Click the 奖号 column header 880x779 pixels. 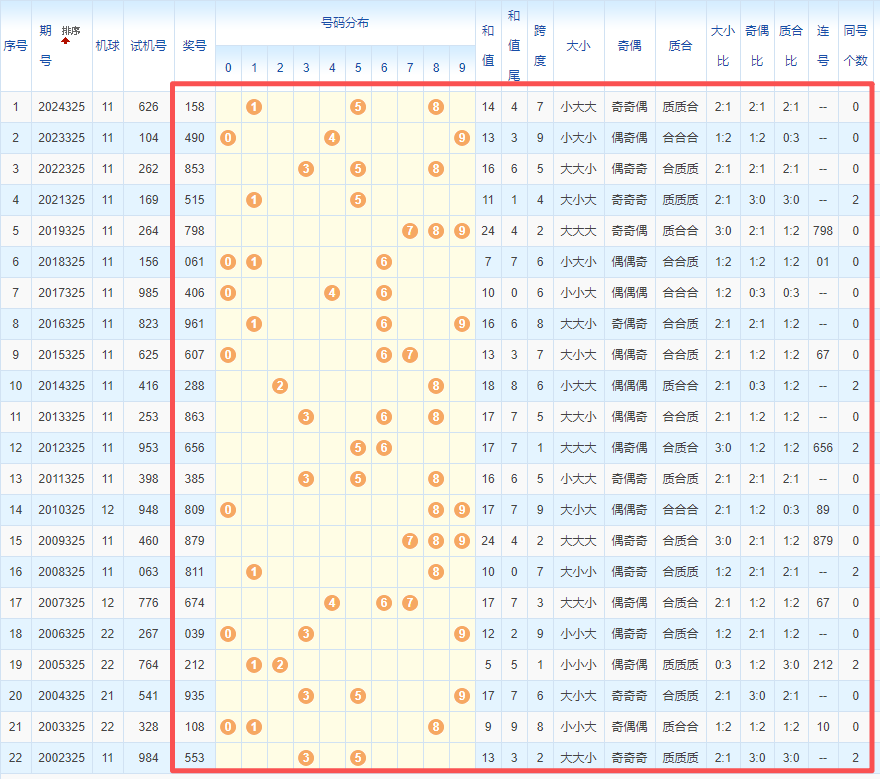point(195,46)
